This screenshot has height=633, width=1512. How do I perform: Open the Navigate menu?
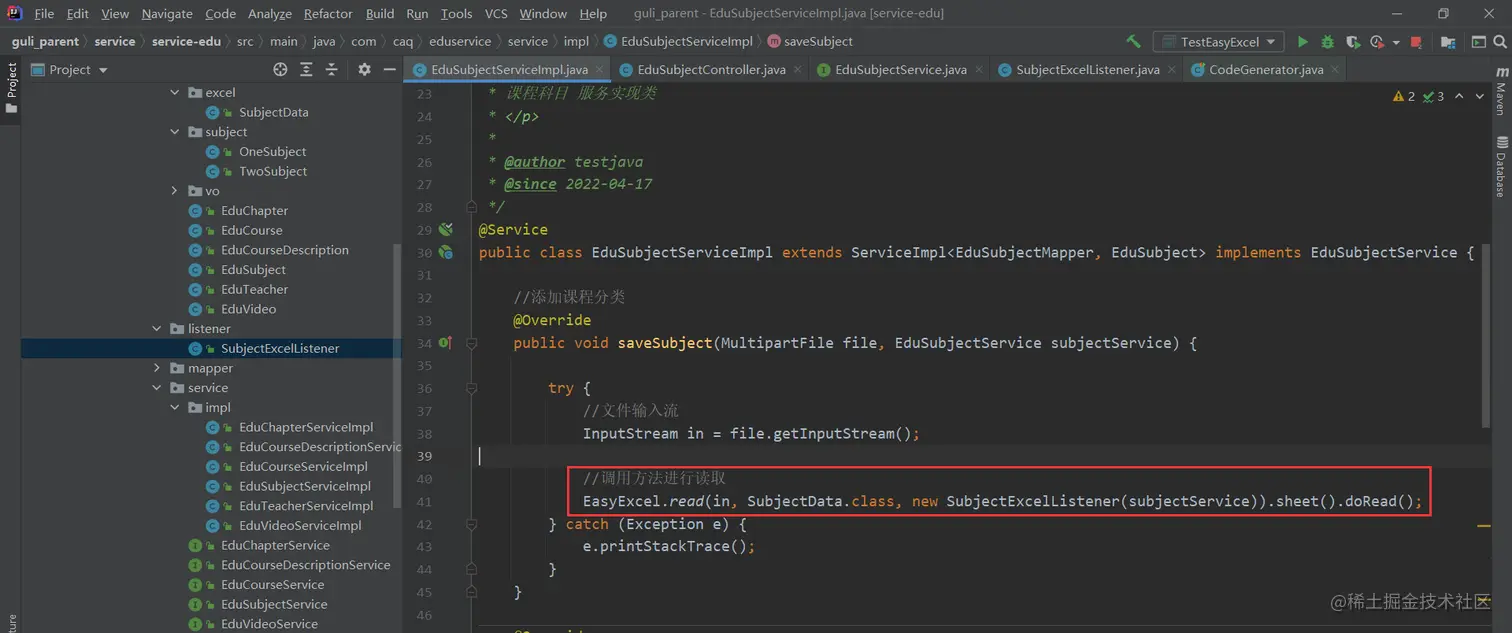coord(167,13)
